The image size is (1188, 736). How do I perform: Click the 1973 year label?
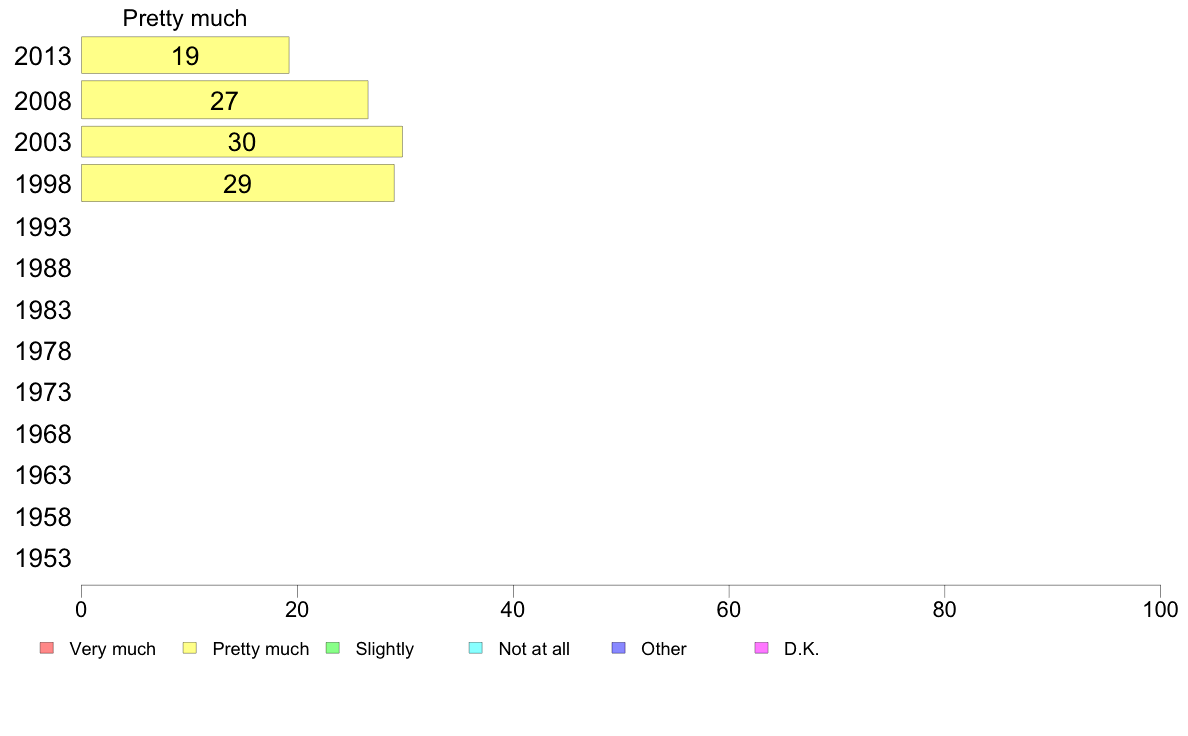click(x=43, y=393)
